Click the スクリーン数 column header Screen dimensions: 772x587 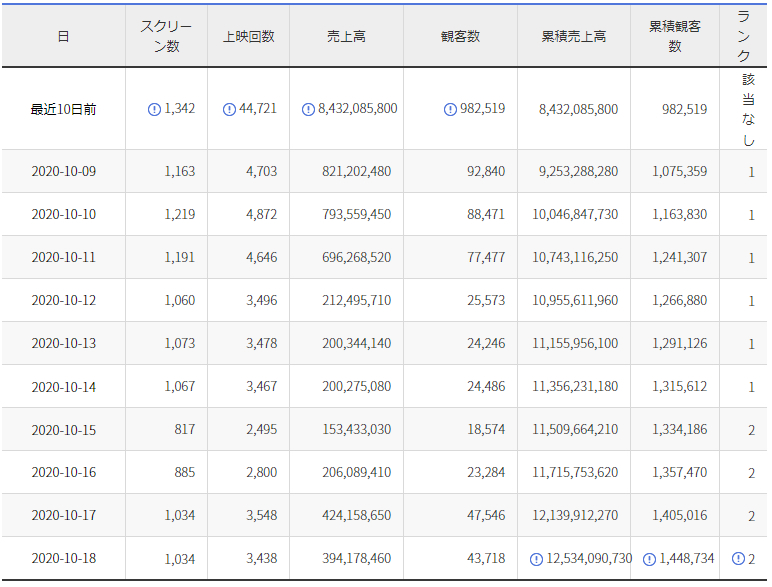coord(166,36)
